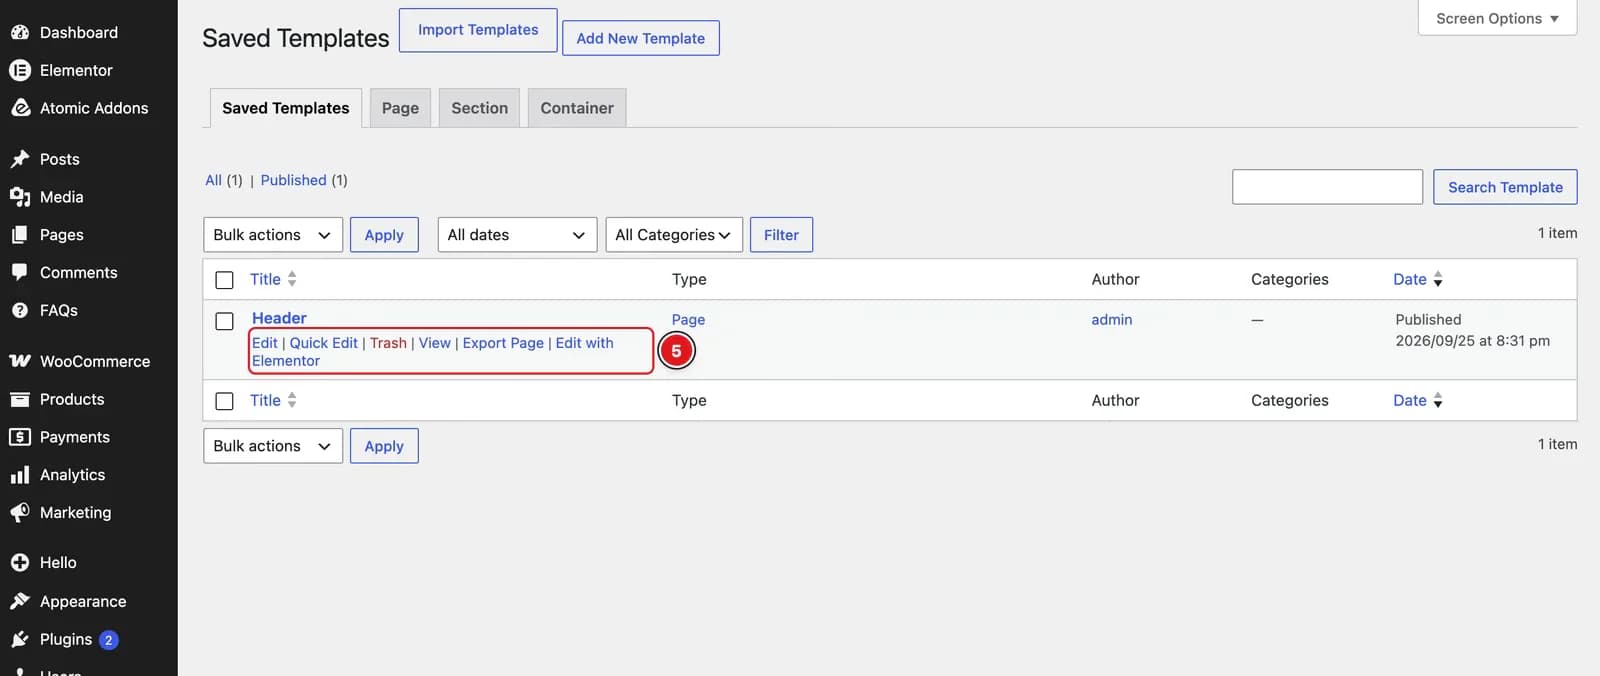Click the Add New Template button
The height and width of the screenshot is (676, 1600).
click(x=641, y=38)
